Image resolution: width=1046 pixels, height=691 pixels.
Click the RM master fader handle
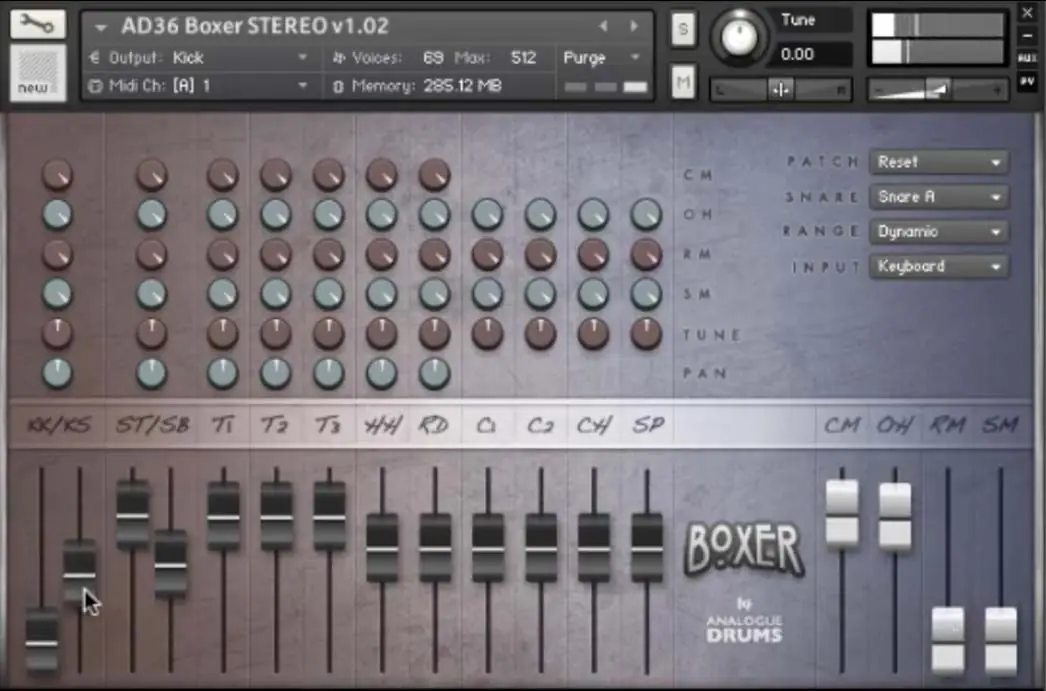948,641
